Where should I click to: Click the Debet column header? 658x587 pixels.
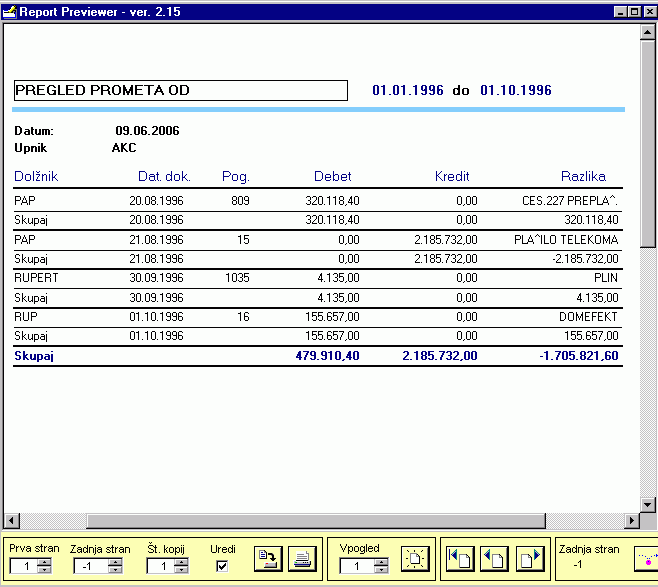point(332,176)
